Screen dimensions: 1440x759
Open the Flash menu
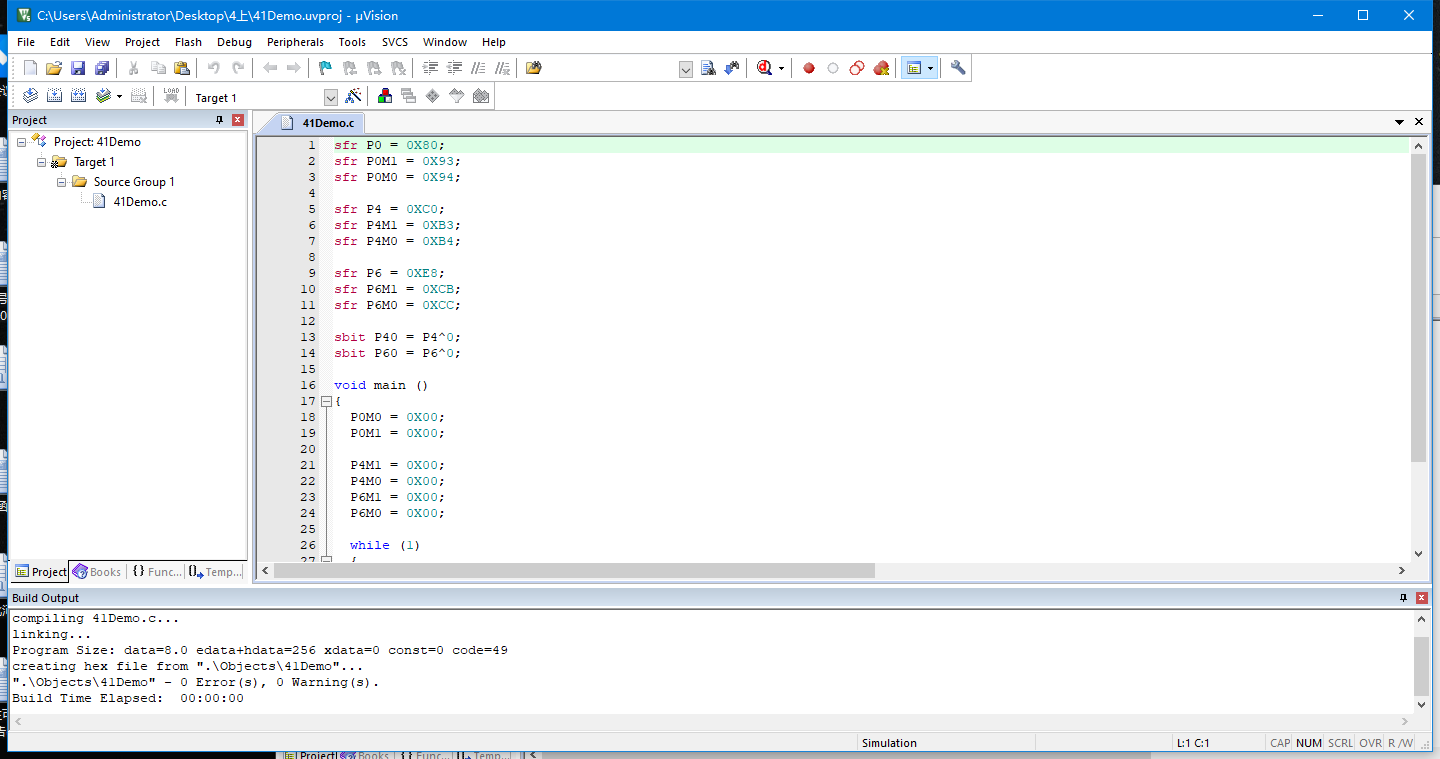click(188, 42)
